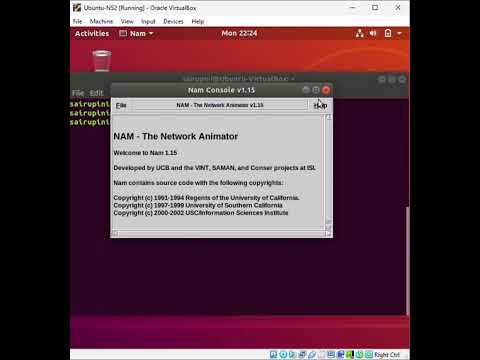480x360 pixels.
Task: Click the 'NAM - The Network Animator' heading
Action: pos(175,137)
